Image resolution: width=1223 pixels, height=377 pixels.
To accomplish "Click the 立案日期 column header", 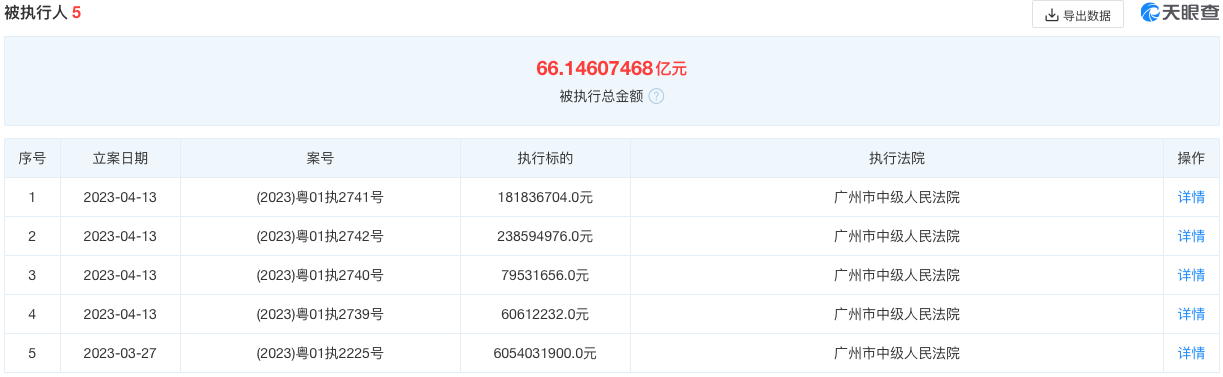I will click(120, 158).
